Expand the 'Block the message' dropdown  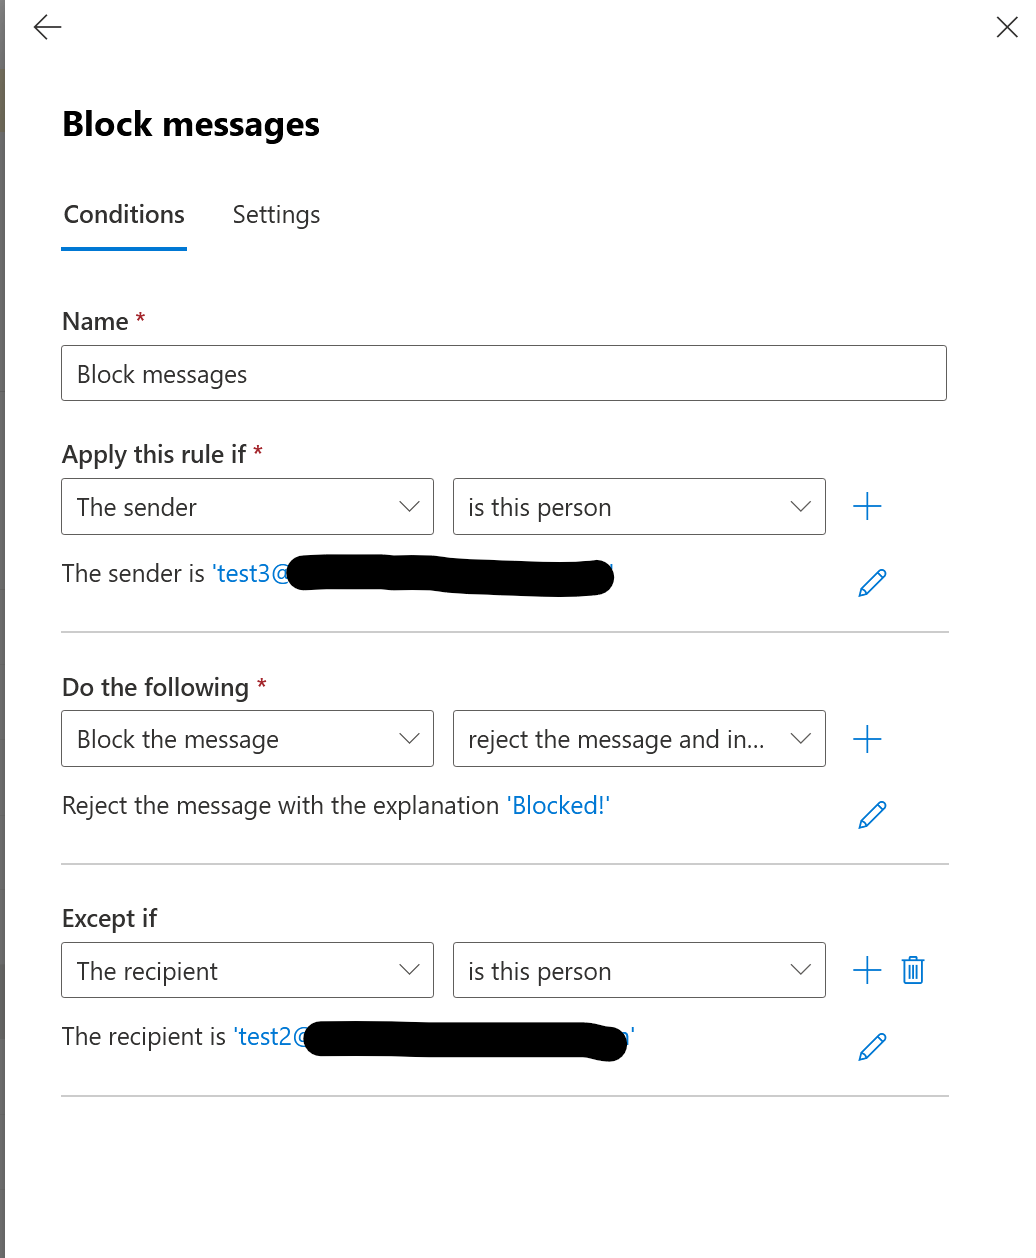click(x=247, y=738)
